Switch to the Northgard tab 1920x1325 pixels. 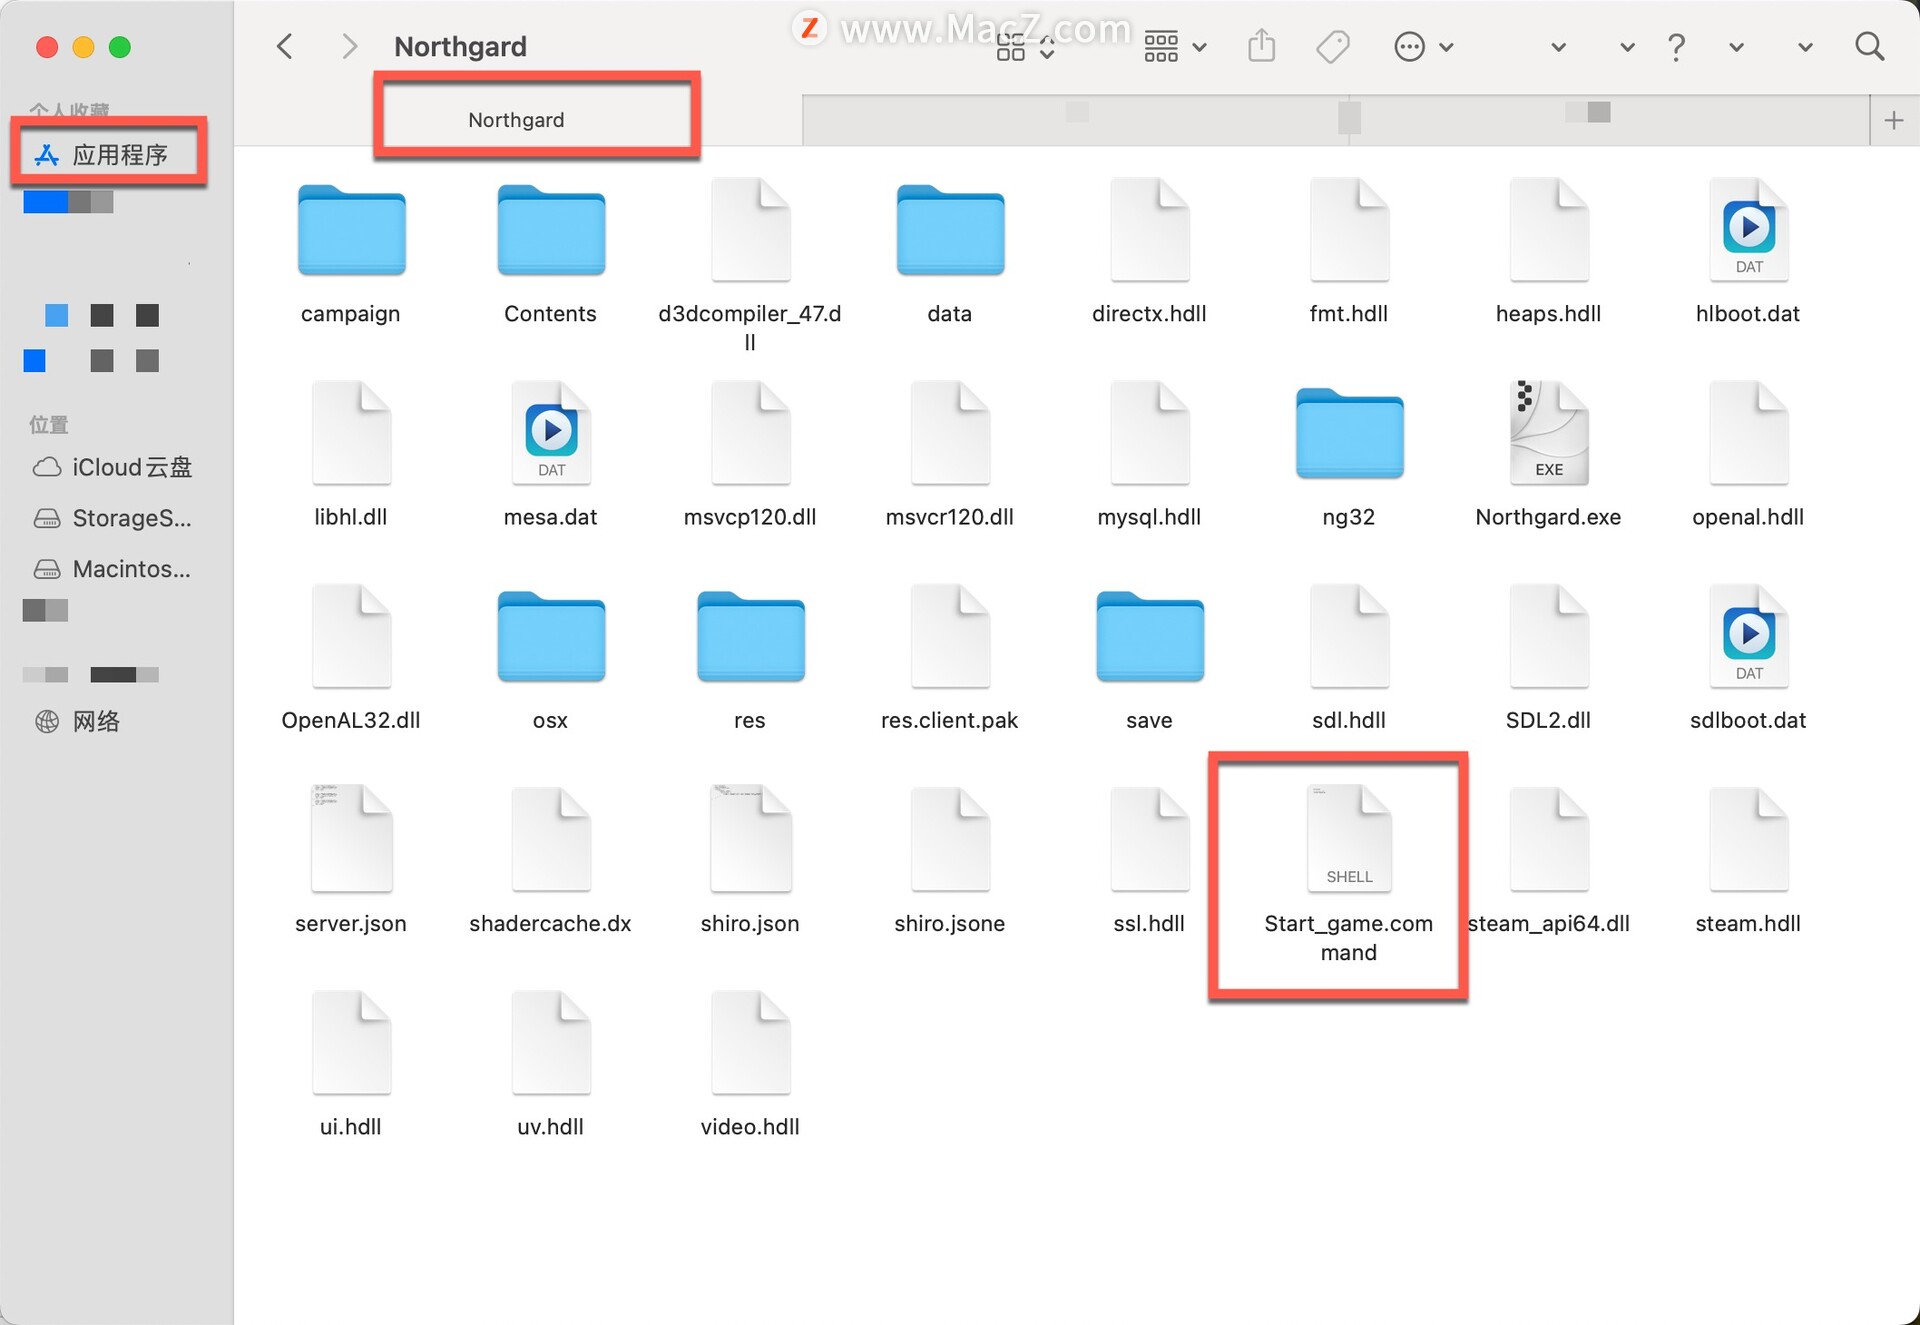[x=516, y=120]
